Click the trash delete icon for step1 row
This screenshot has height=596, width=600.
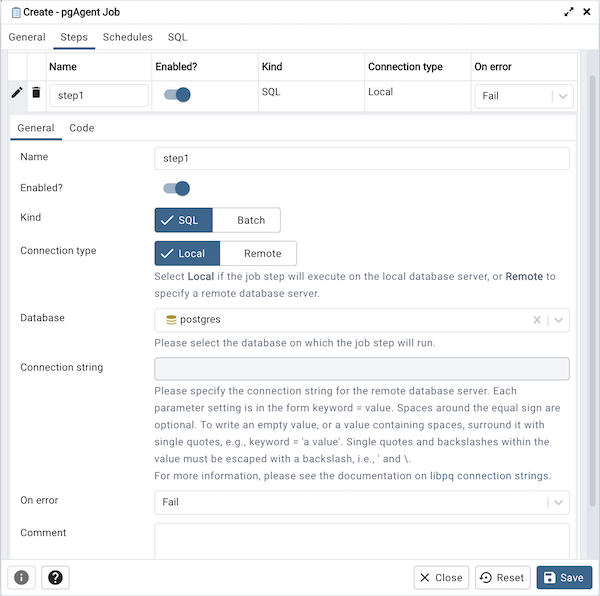point(36,93)
